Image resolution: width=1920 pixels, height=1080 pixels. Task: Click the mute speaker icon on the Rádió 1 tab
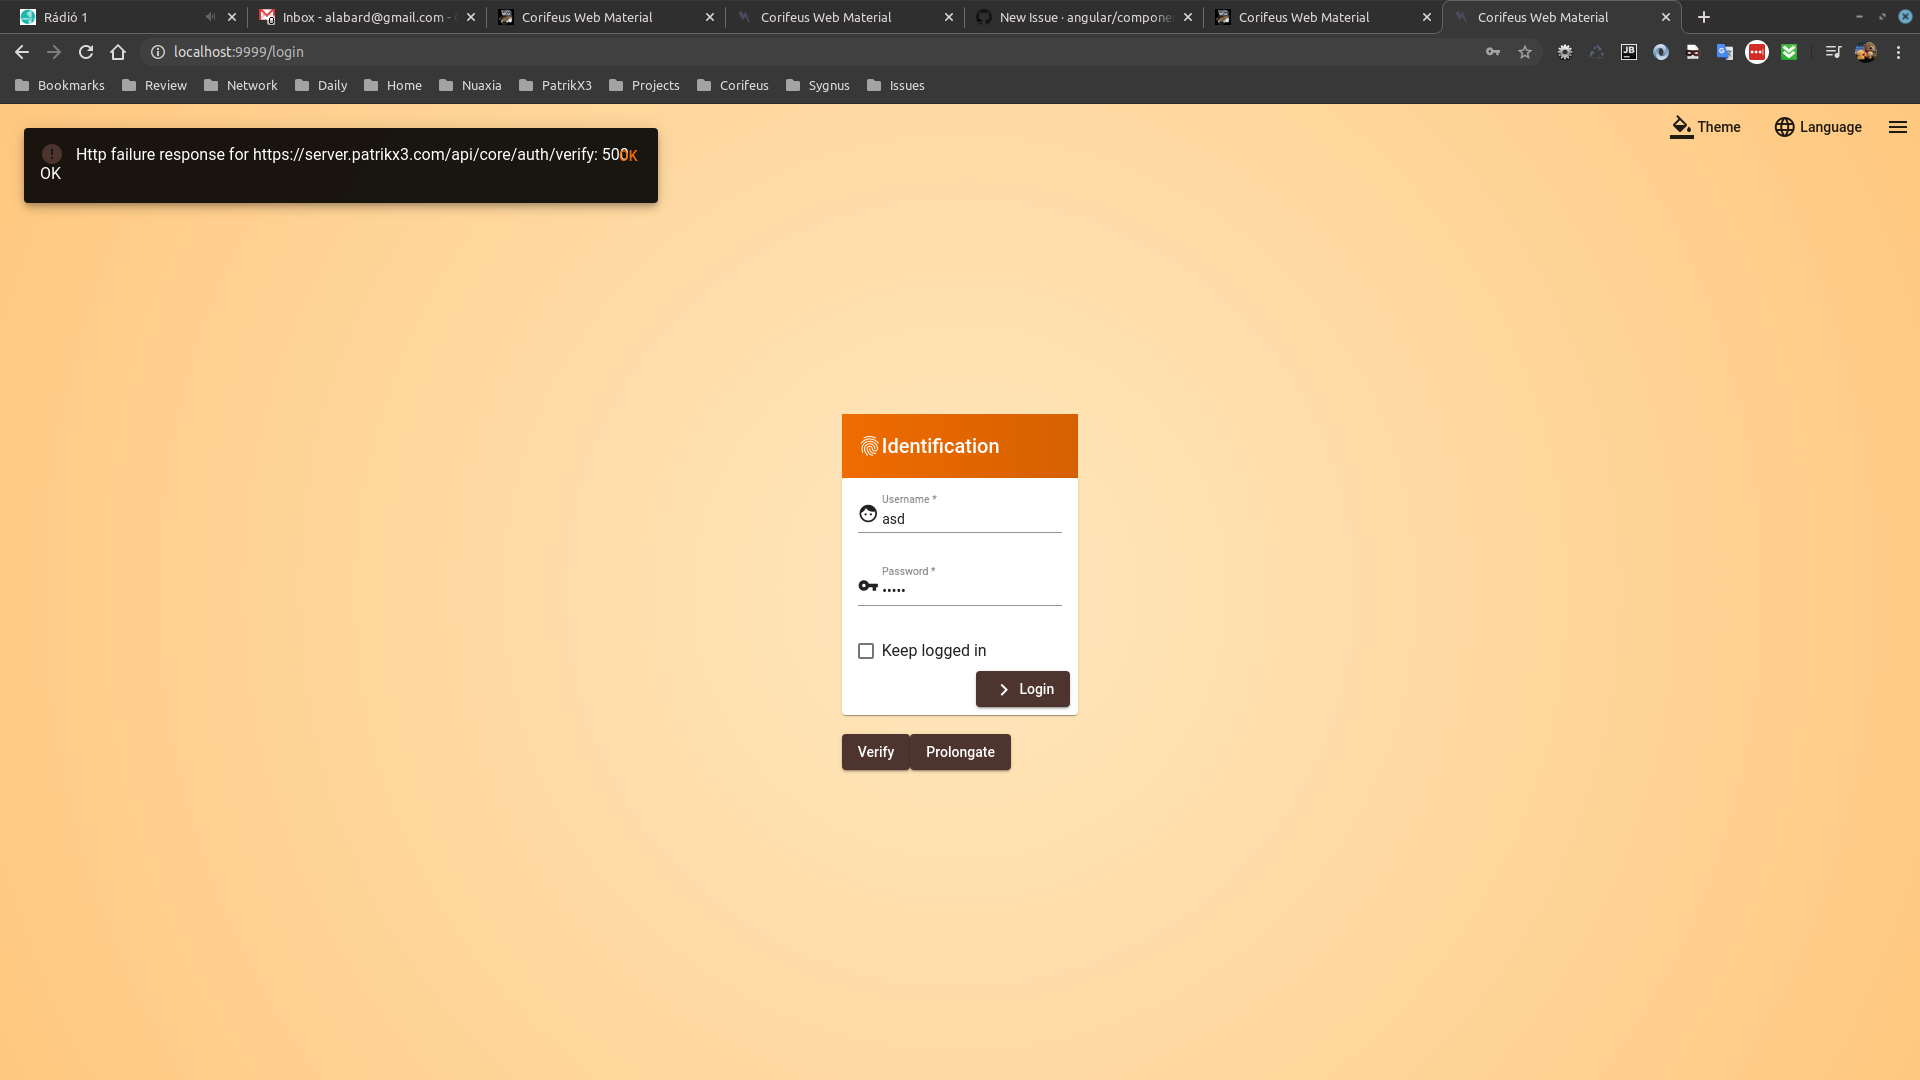point(208,16)
